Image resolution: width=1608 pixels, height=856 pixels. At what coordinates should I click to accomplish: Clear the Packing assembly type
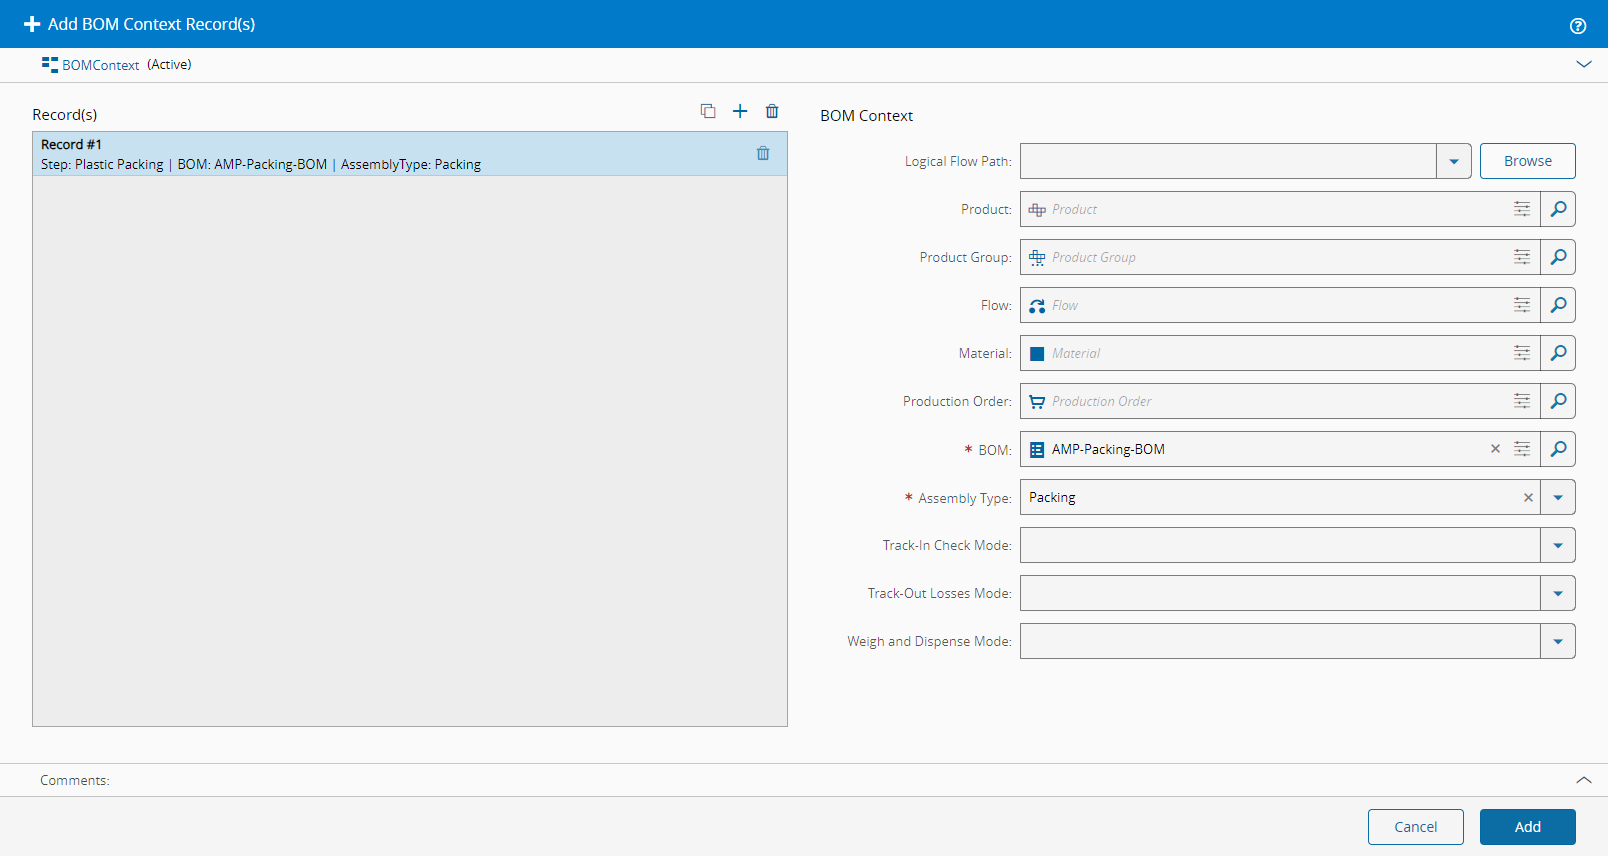coord(1528,497)
